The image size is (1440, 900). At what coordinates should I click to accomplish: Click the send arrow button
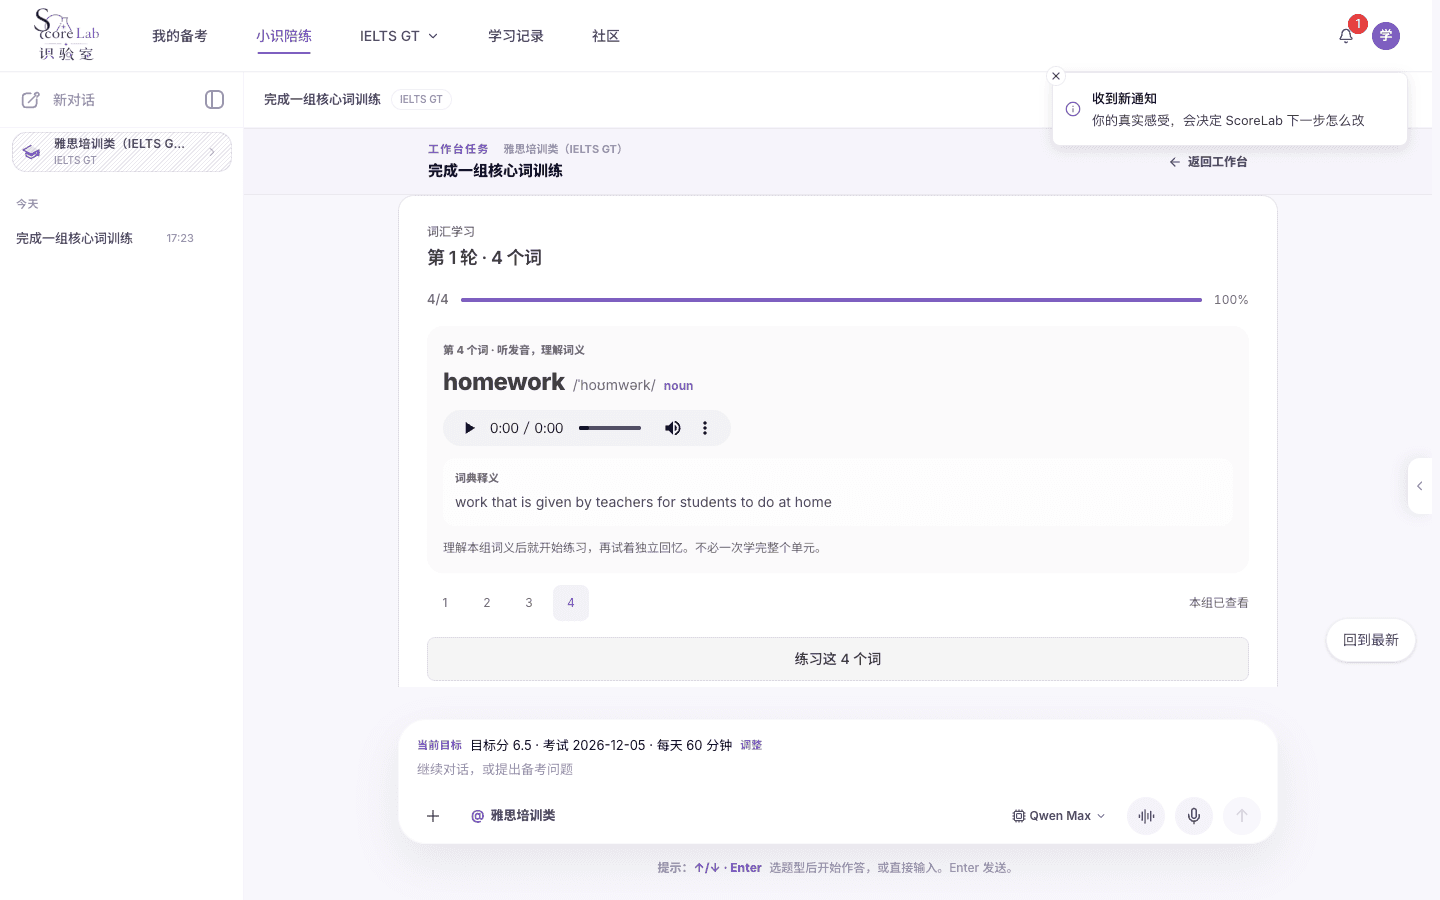1242,816
